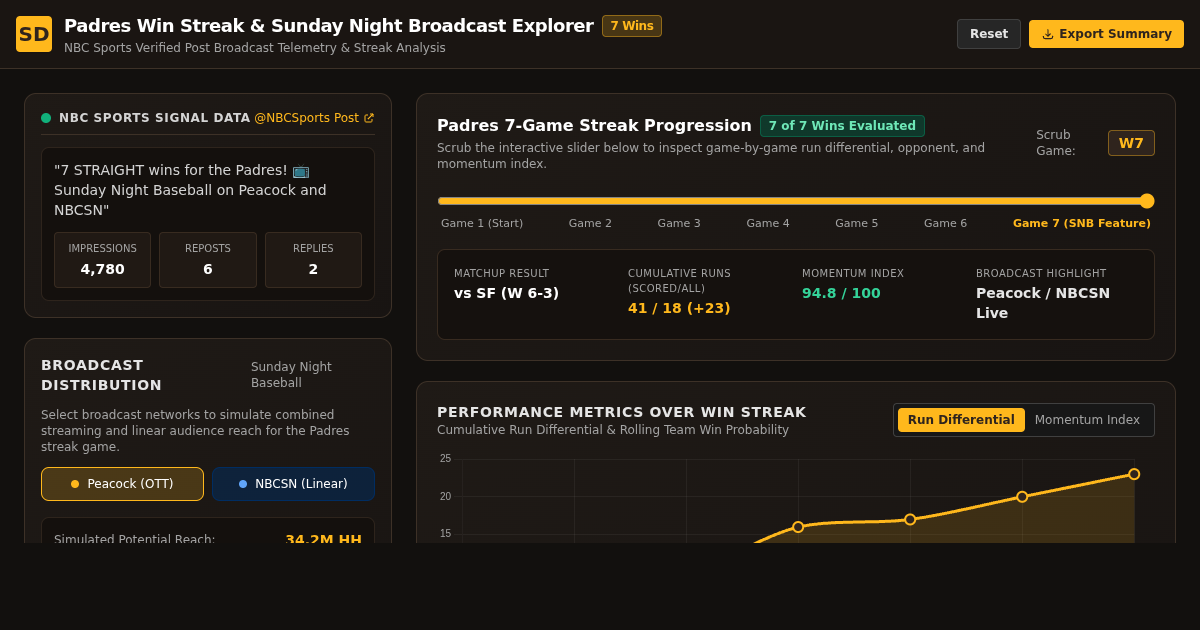Click the chart point at value 20
The image size is (1200, 630).
click(1022, 497)
